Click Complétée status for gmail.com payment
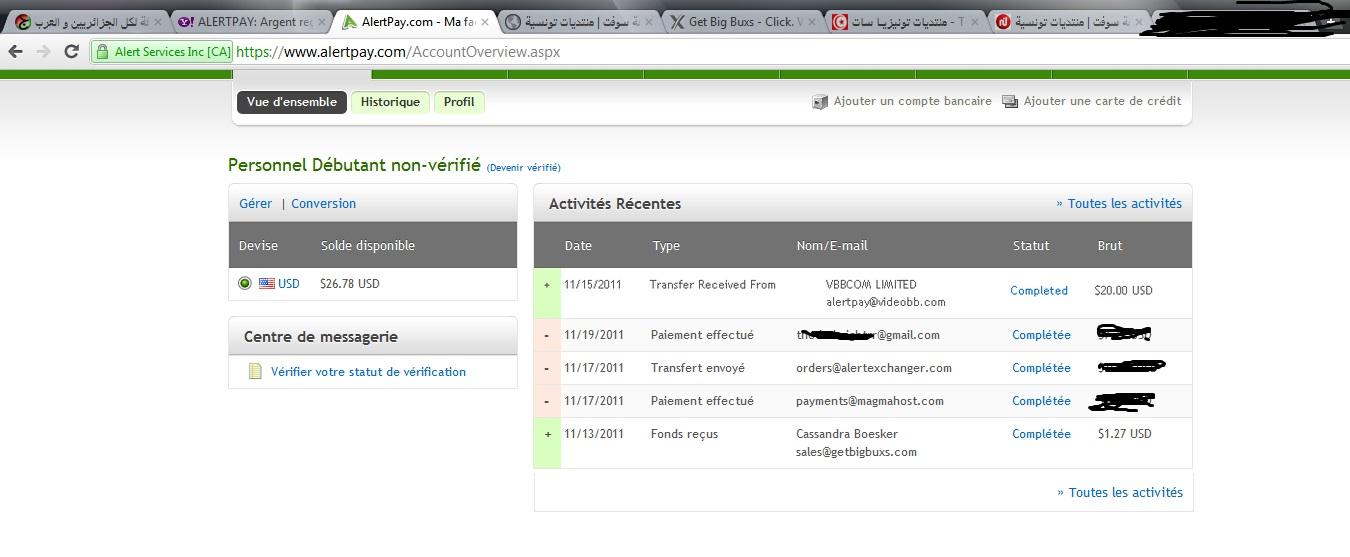Viewport: 1350px width, 557px height. tap(1041, 335)
